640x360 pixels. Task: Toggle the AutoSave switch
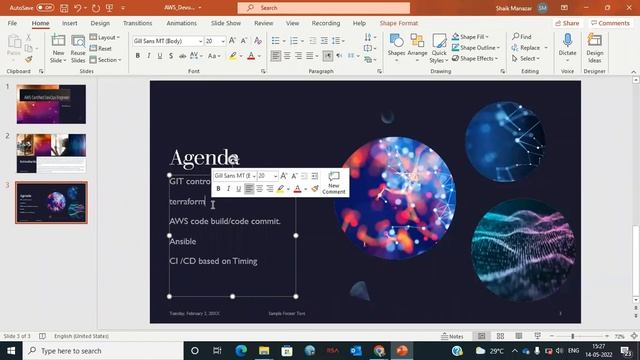point(45,8)
